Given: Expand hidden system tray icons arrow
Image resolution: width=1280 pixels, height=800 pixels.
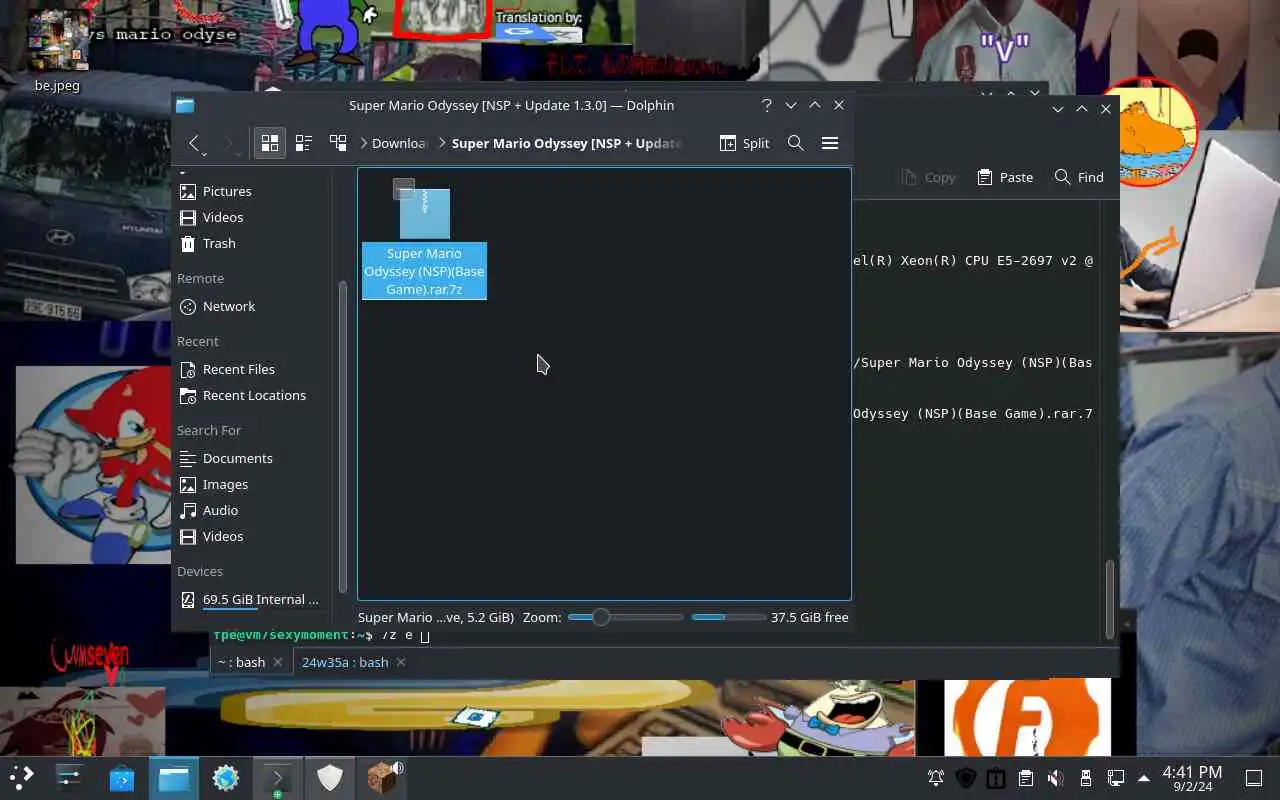Looking at the screenshot, I should 1144,778.
